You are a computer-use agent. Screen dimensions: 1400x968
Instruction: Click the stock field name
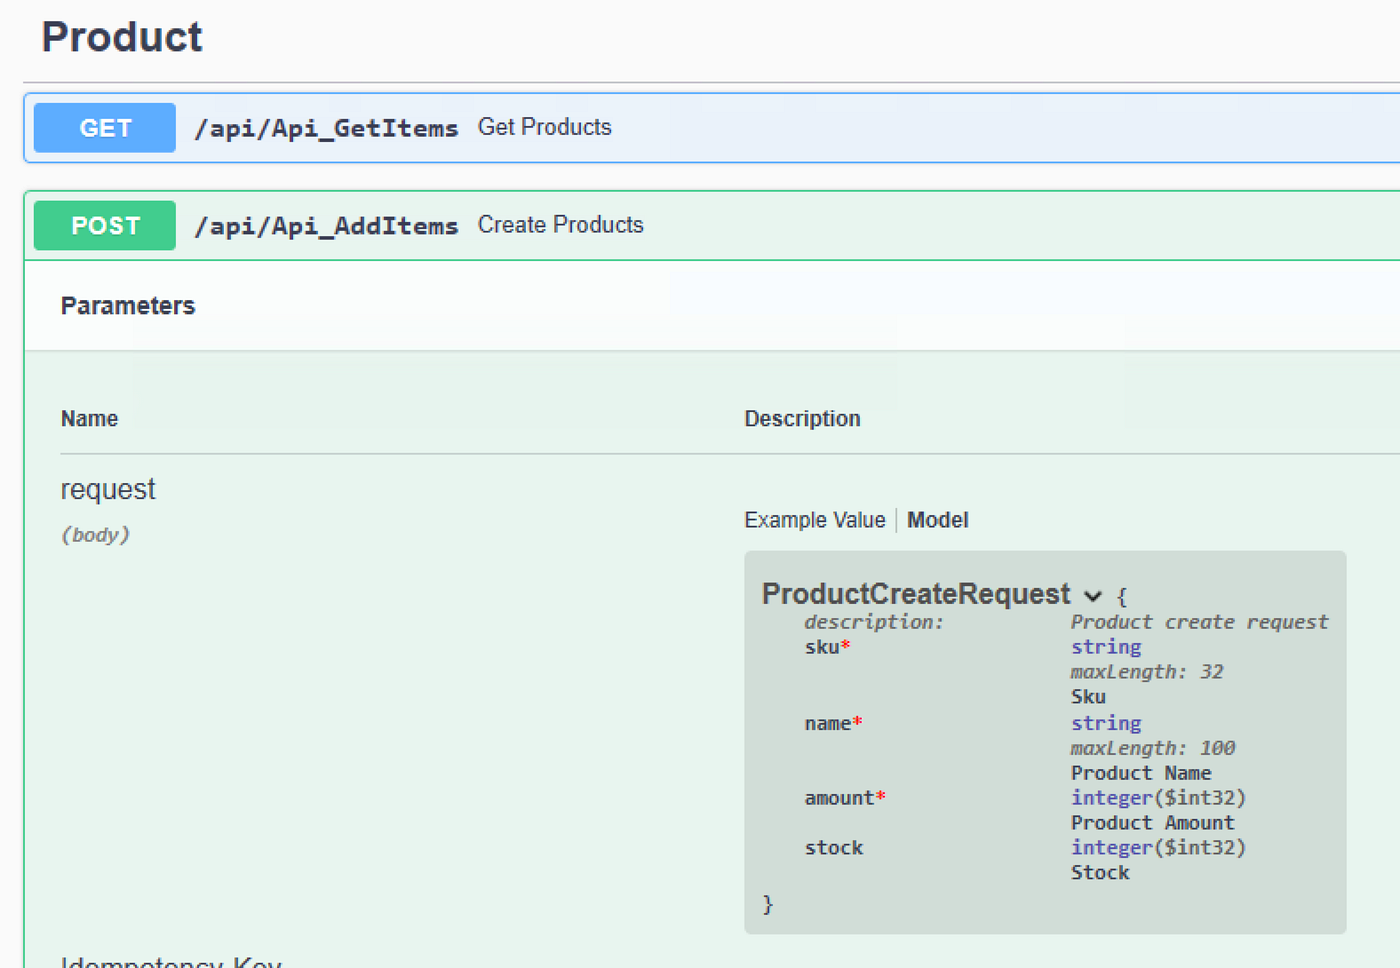(834, 848)
